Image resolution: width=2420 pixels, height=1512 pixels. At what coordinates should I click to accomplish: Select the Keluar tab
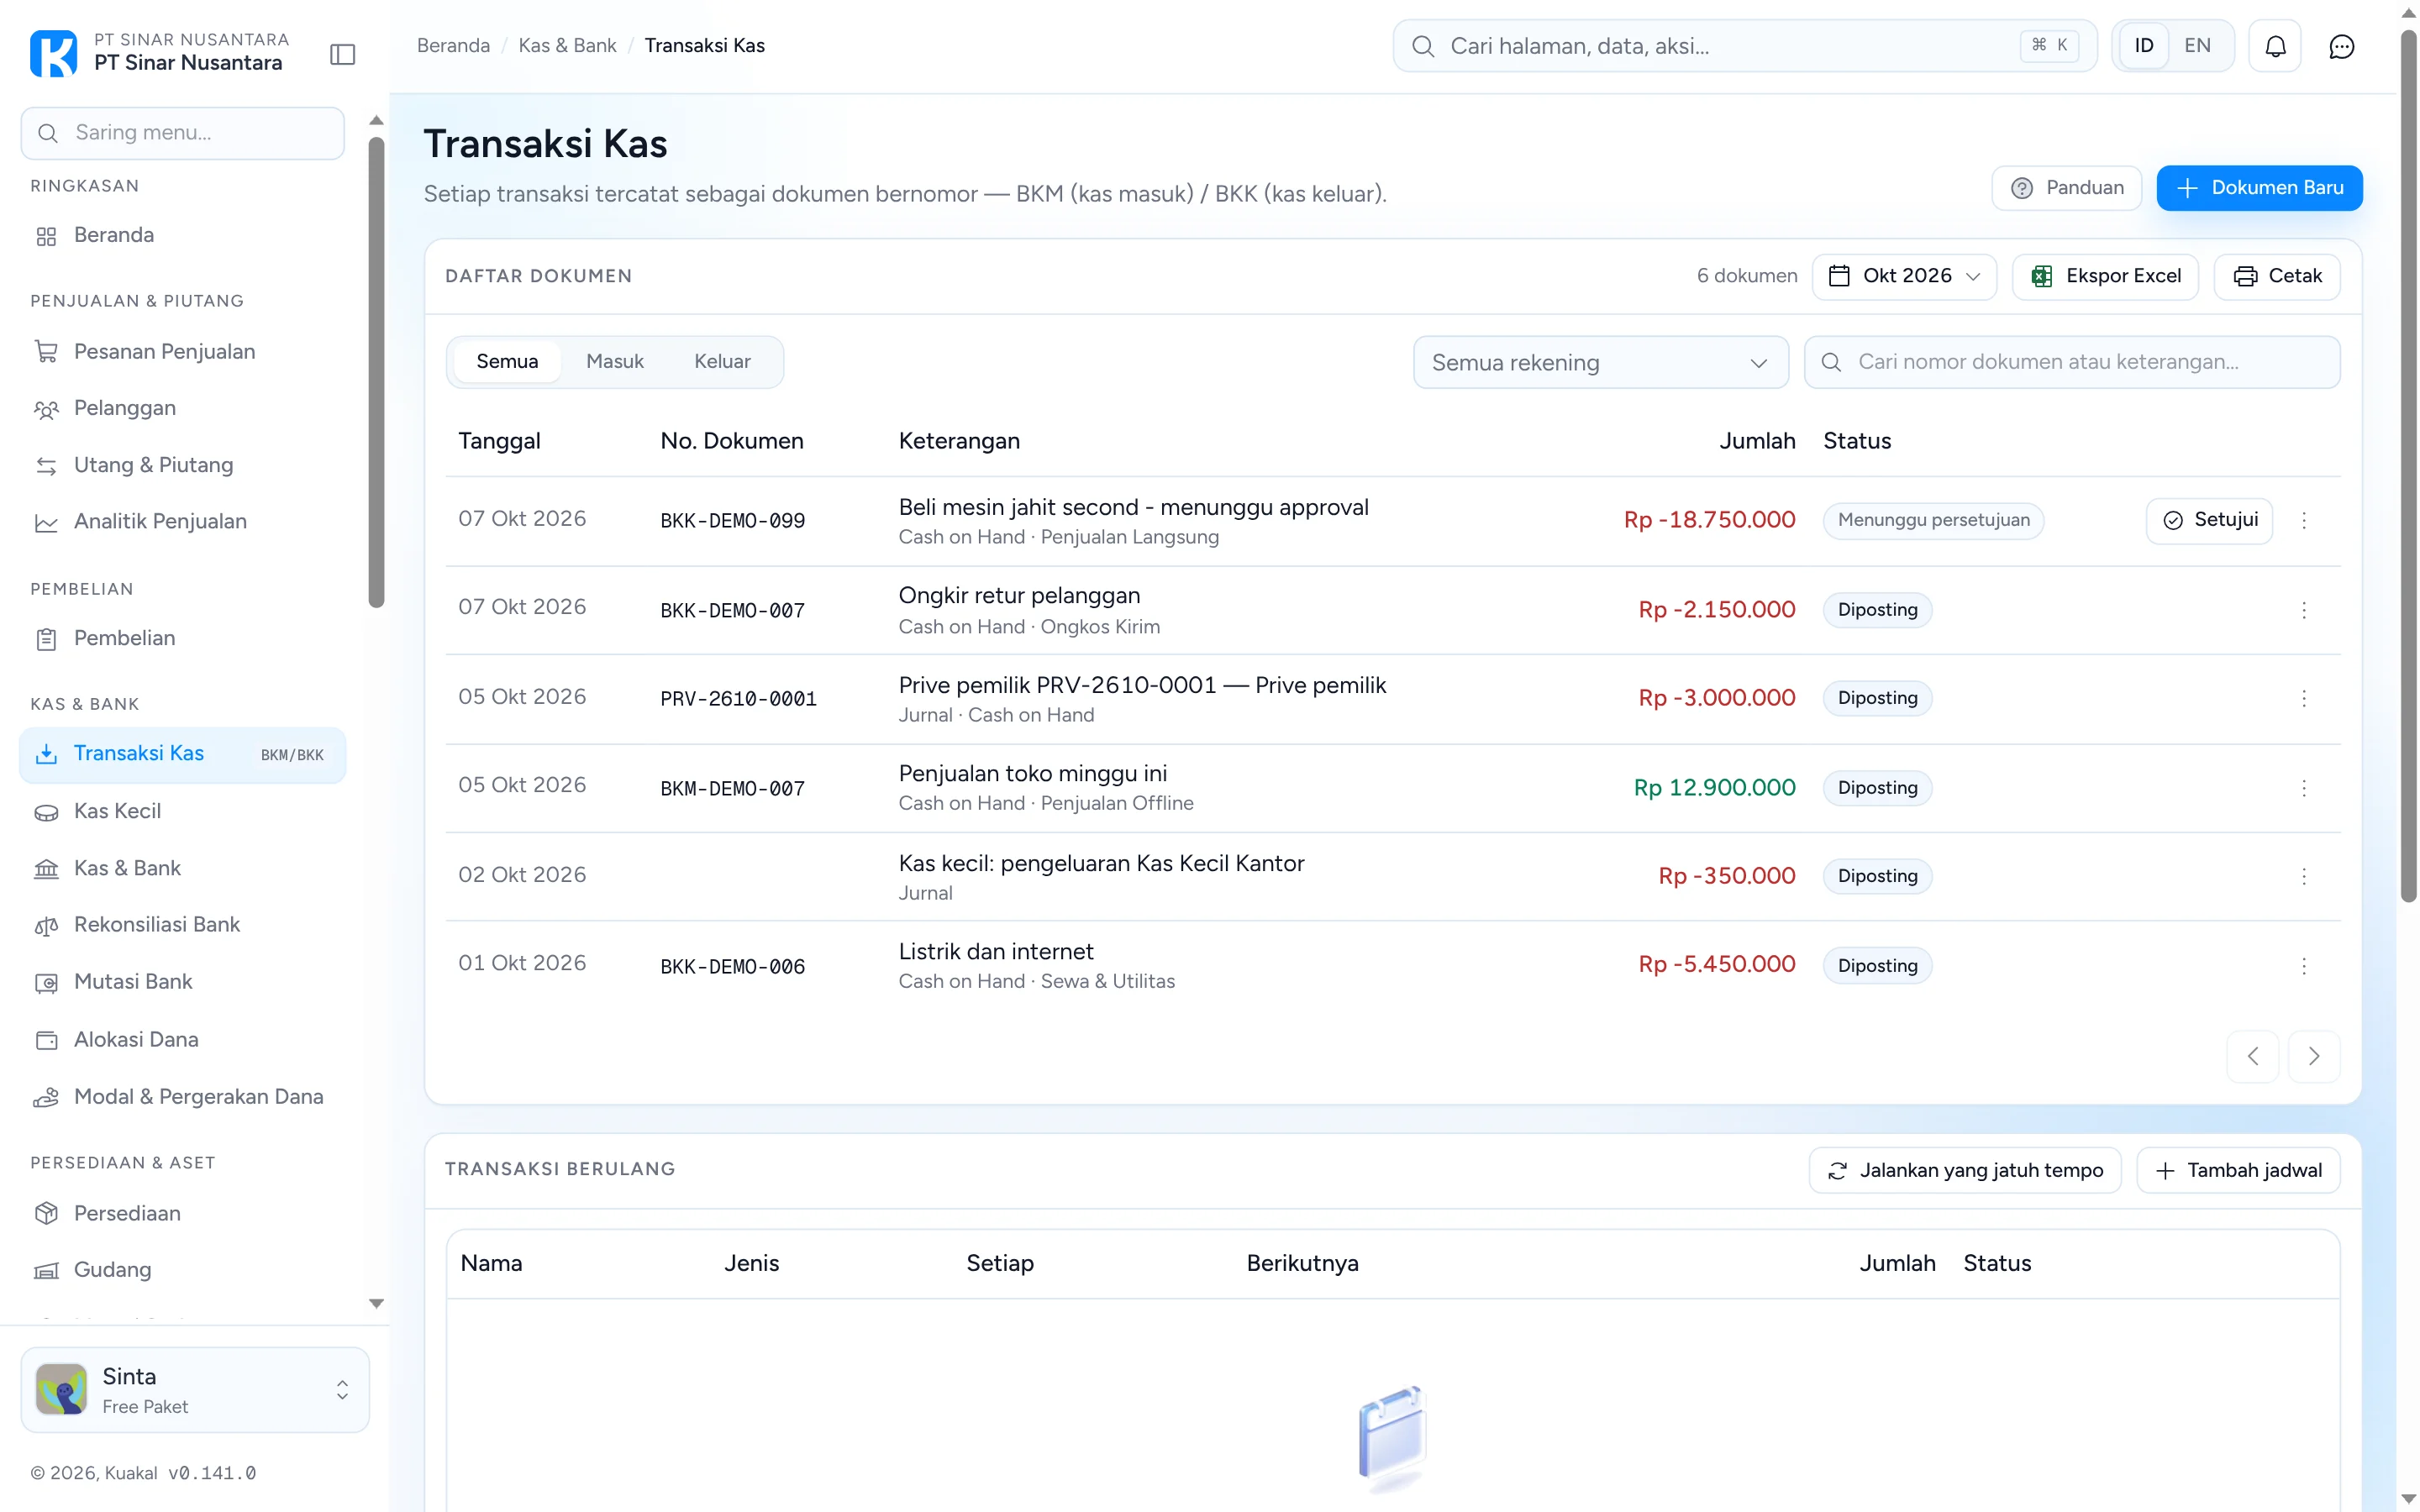click(x=722, y=362)
